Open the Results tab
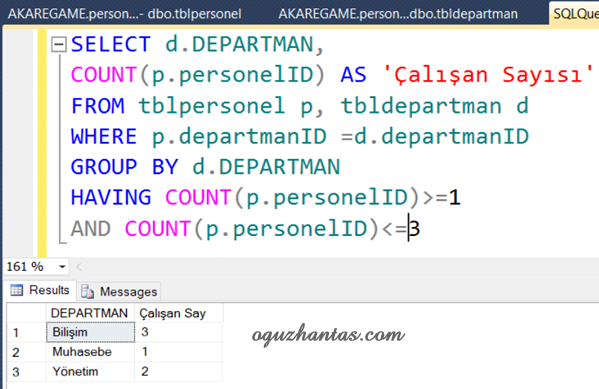Viewport: 599px width, 389px height. pos(40,290)
